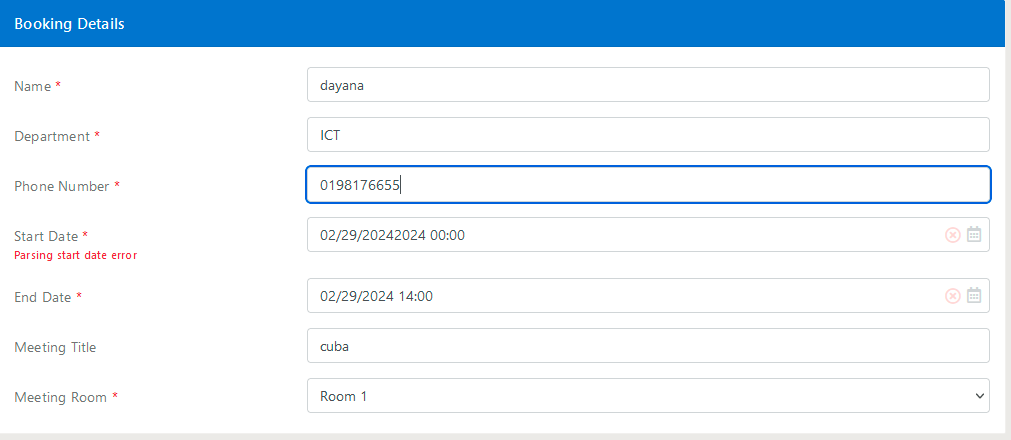Click the Phone Number label

(x=61, y=186)
